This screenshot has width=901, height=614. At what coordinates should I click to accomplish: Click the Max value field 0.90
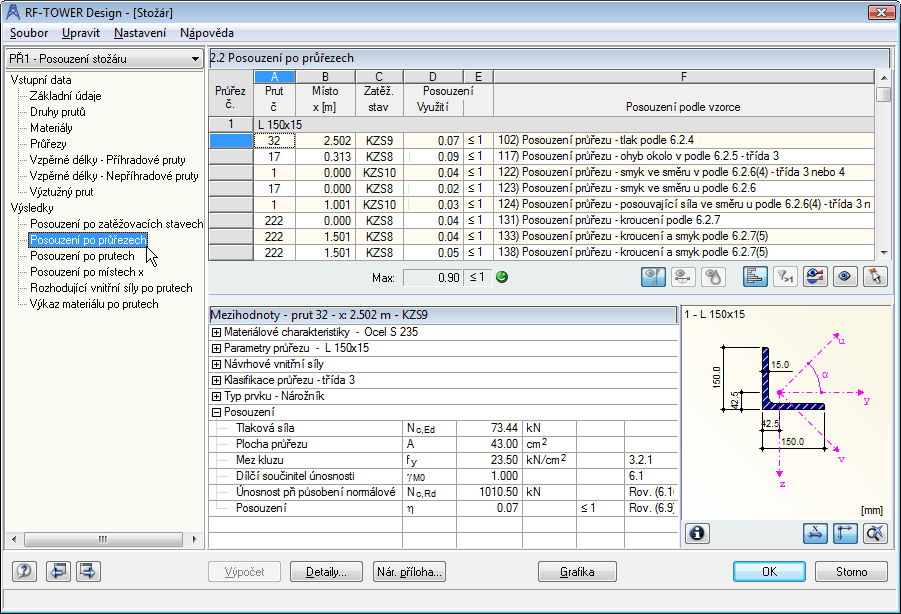pos(433,278)
